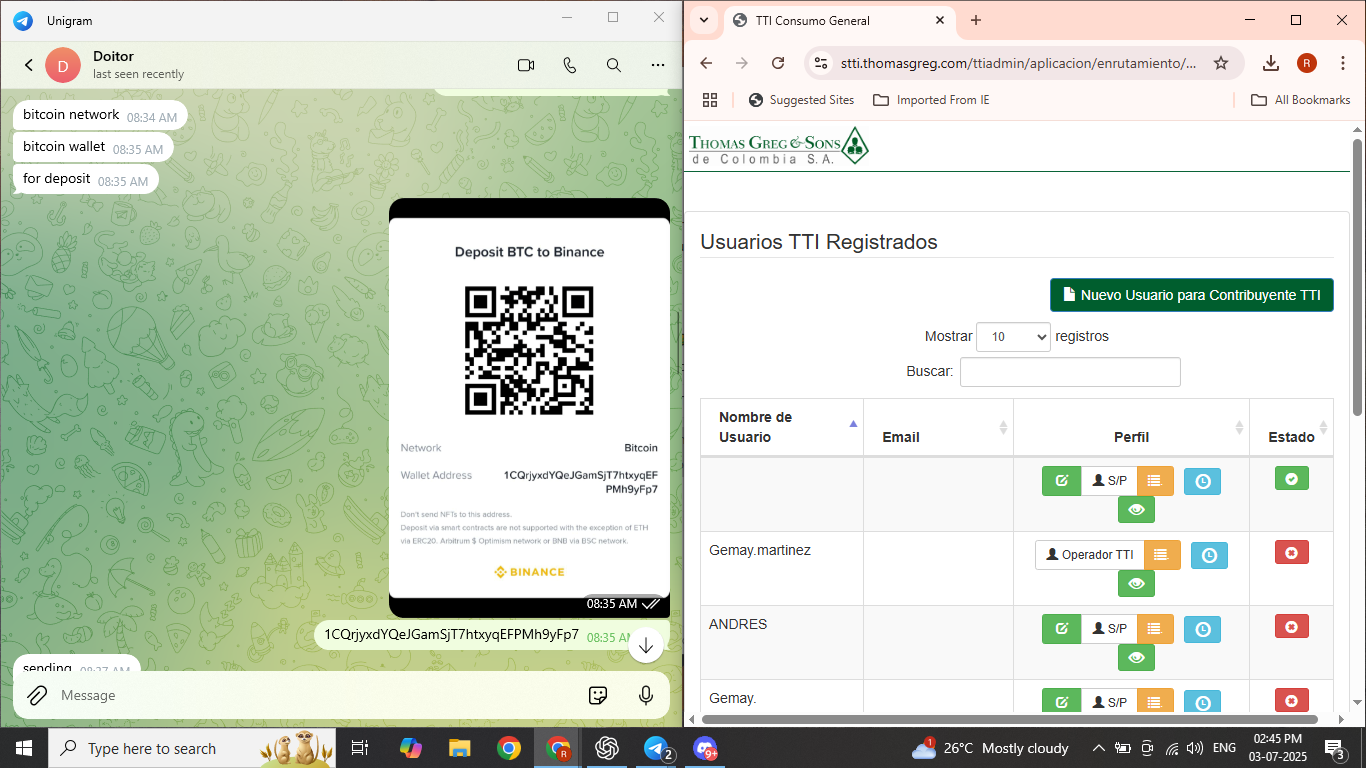Open Doitor's profile avatar
Image resolution: width=1366 pixels, height=768 pixels.
point(63,65)
